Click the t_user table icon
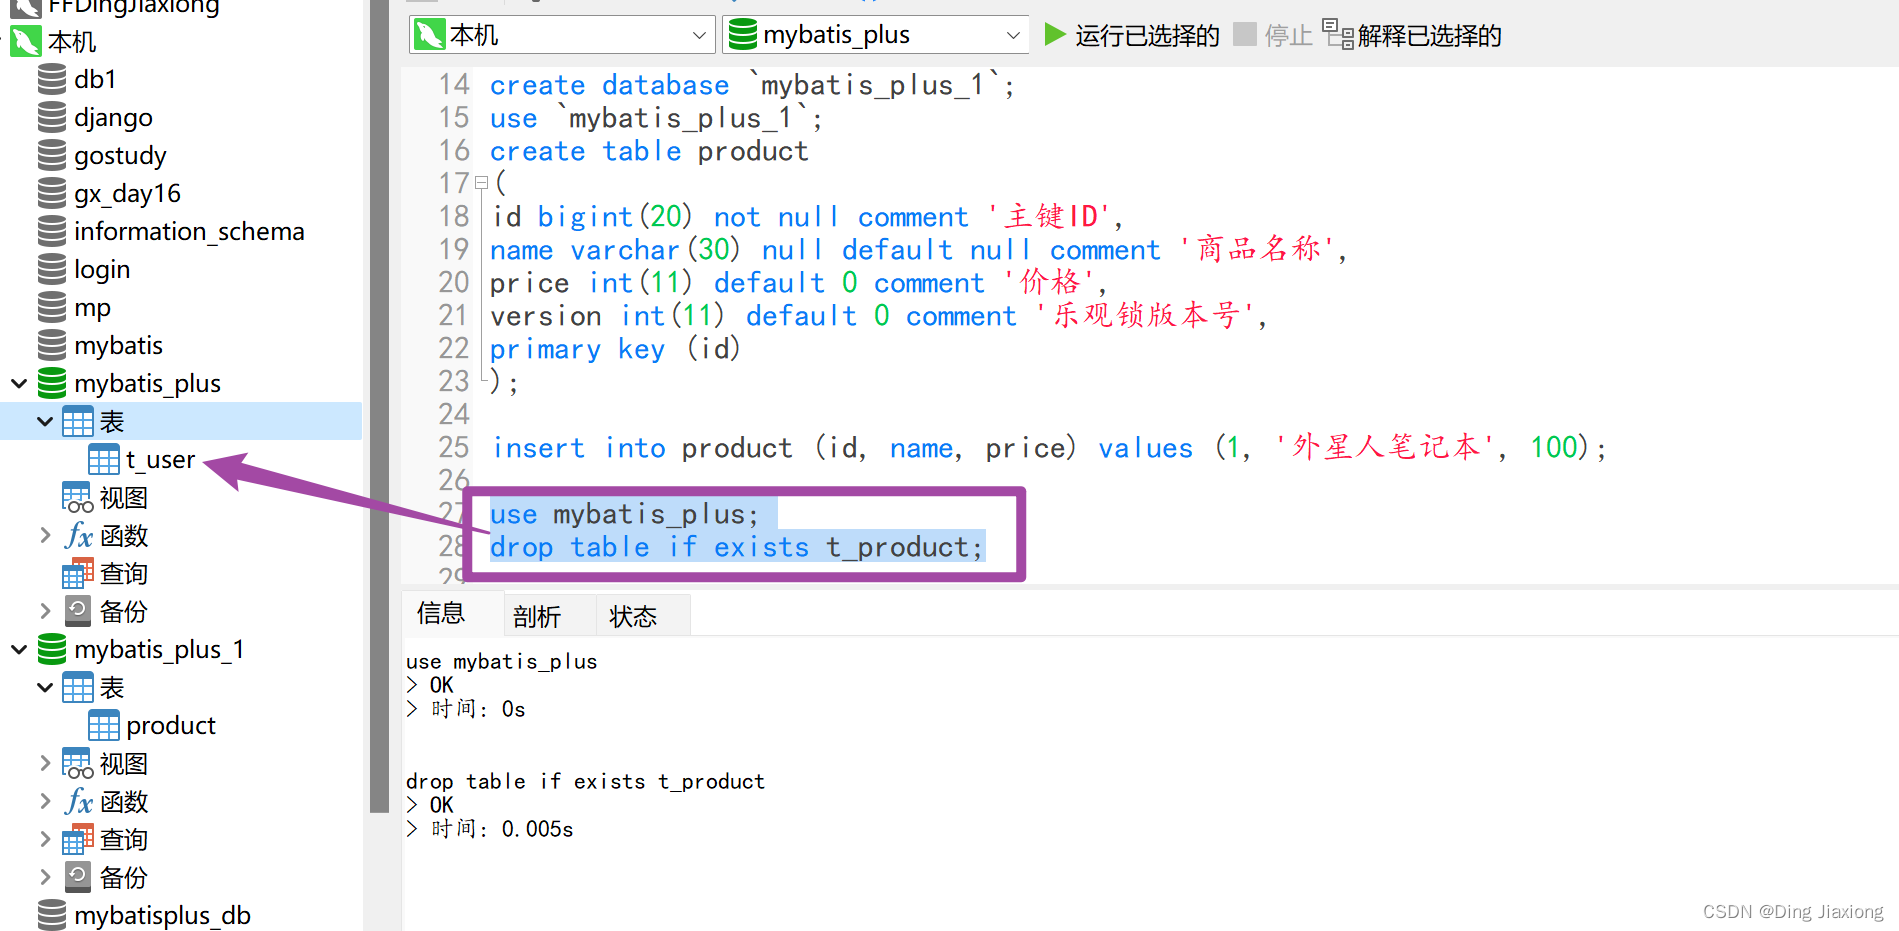Screen dimensions: 1899x931 104,459
